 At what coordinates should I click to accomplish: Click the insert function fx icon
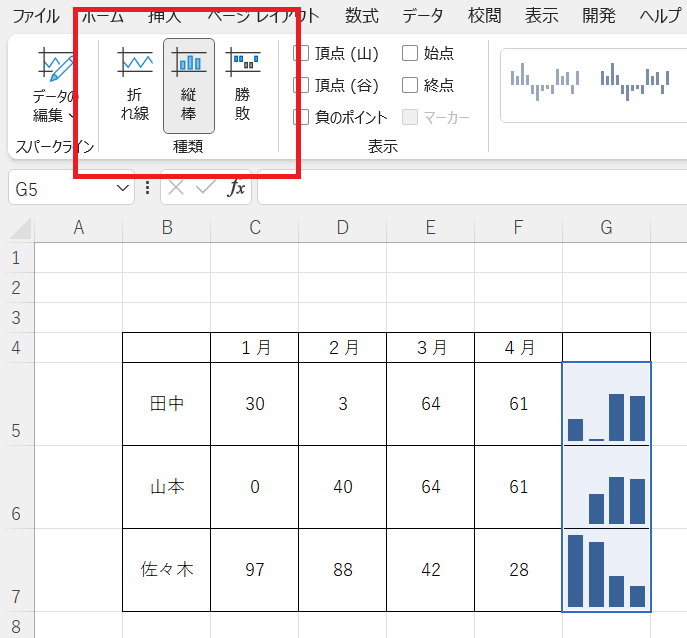click(236, 188)
